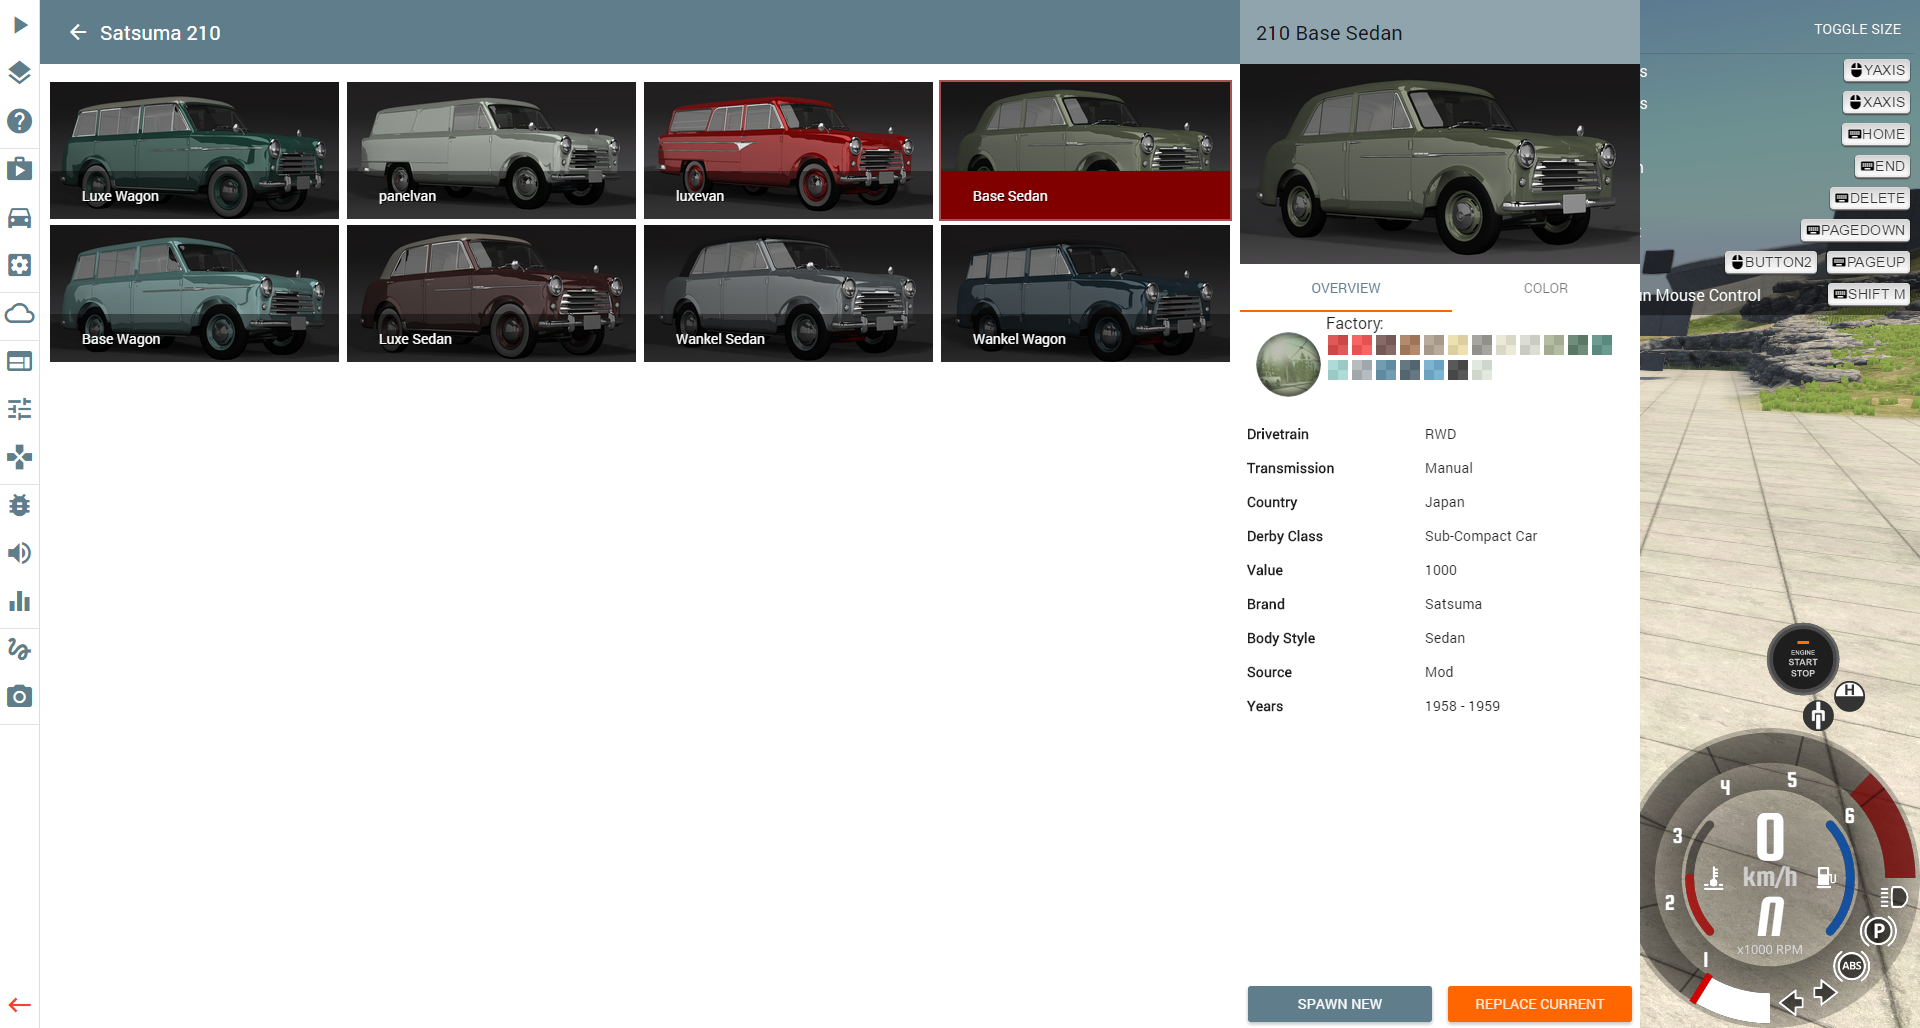Screen dimensions: 1920x1028
Task: Click the Toggle Size label
Action: pyautogui.click(x=1857, y=29)
